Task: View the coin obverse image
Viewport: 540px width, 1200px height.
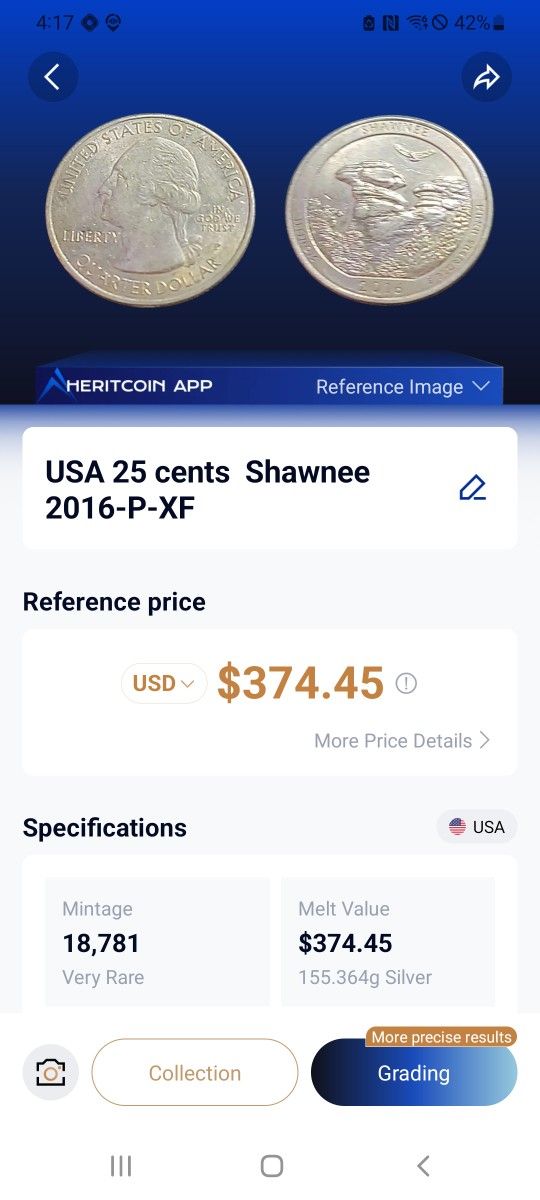Action: tap(150, 209)
